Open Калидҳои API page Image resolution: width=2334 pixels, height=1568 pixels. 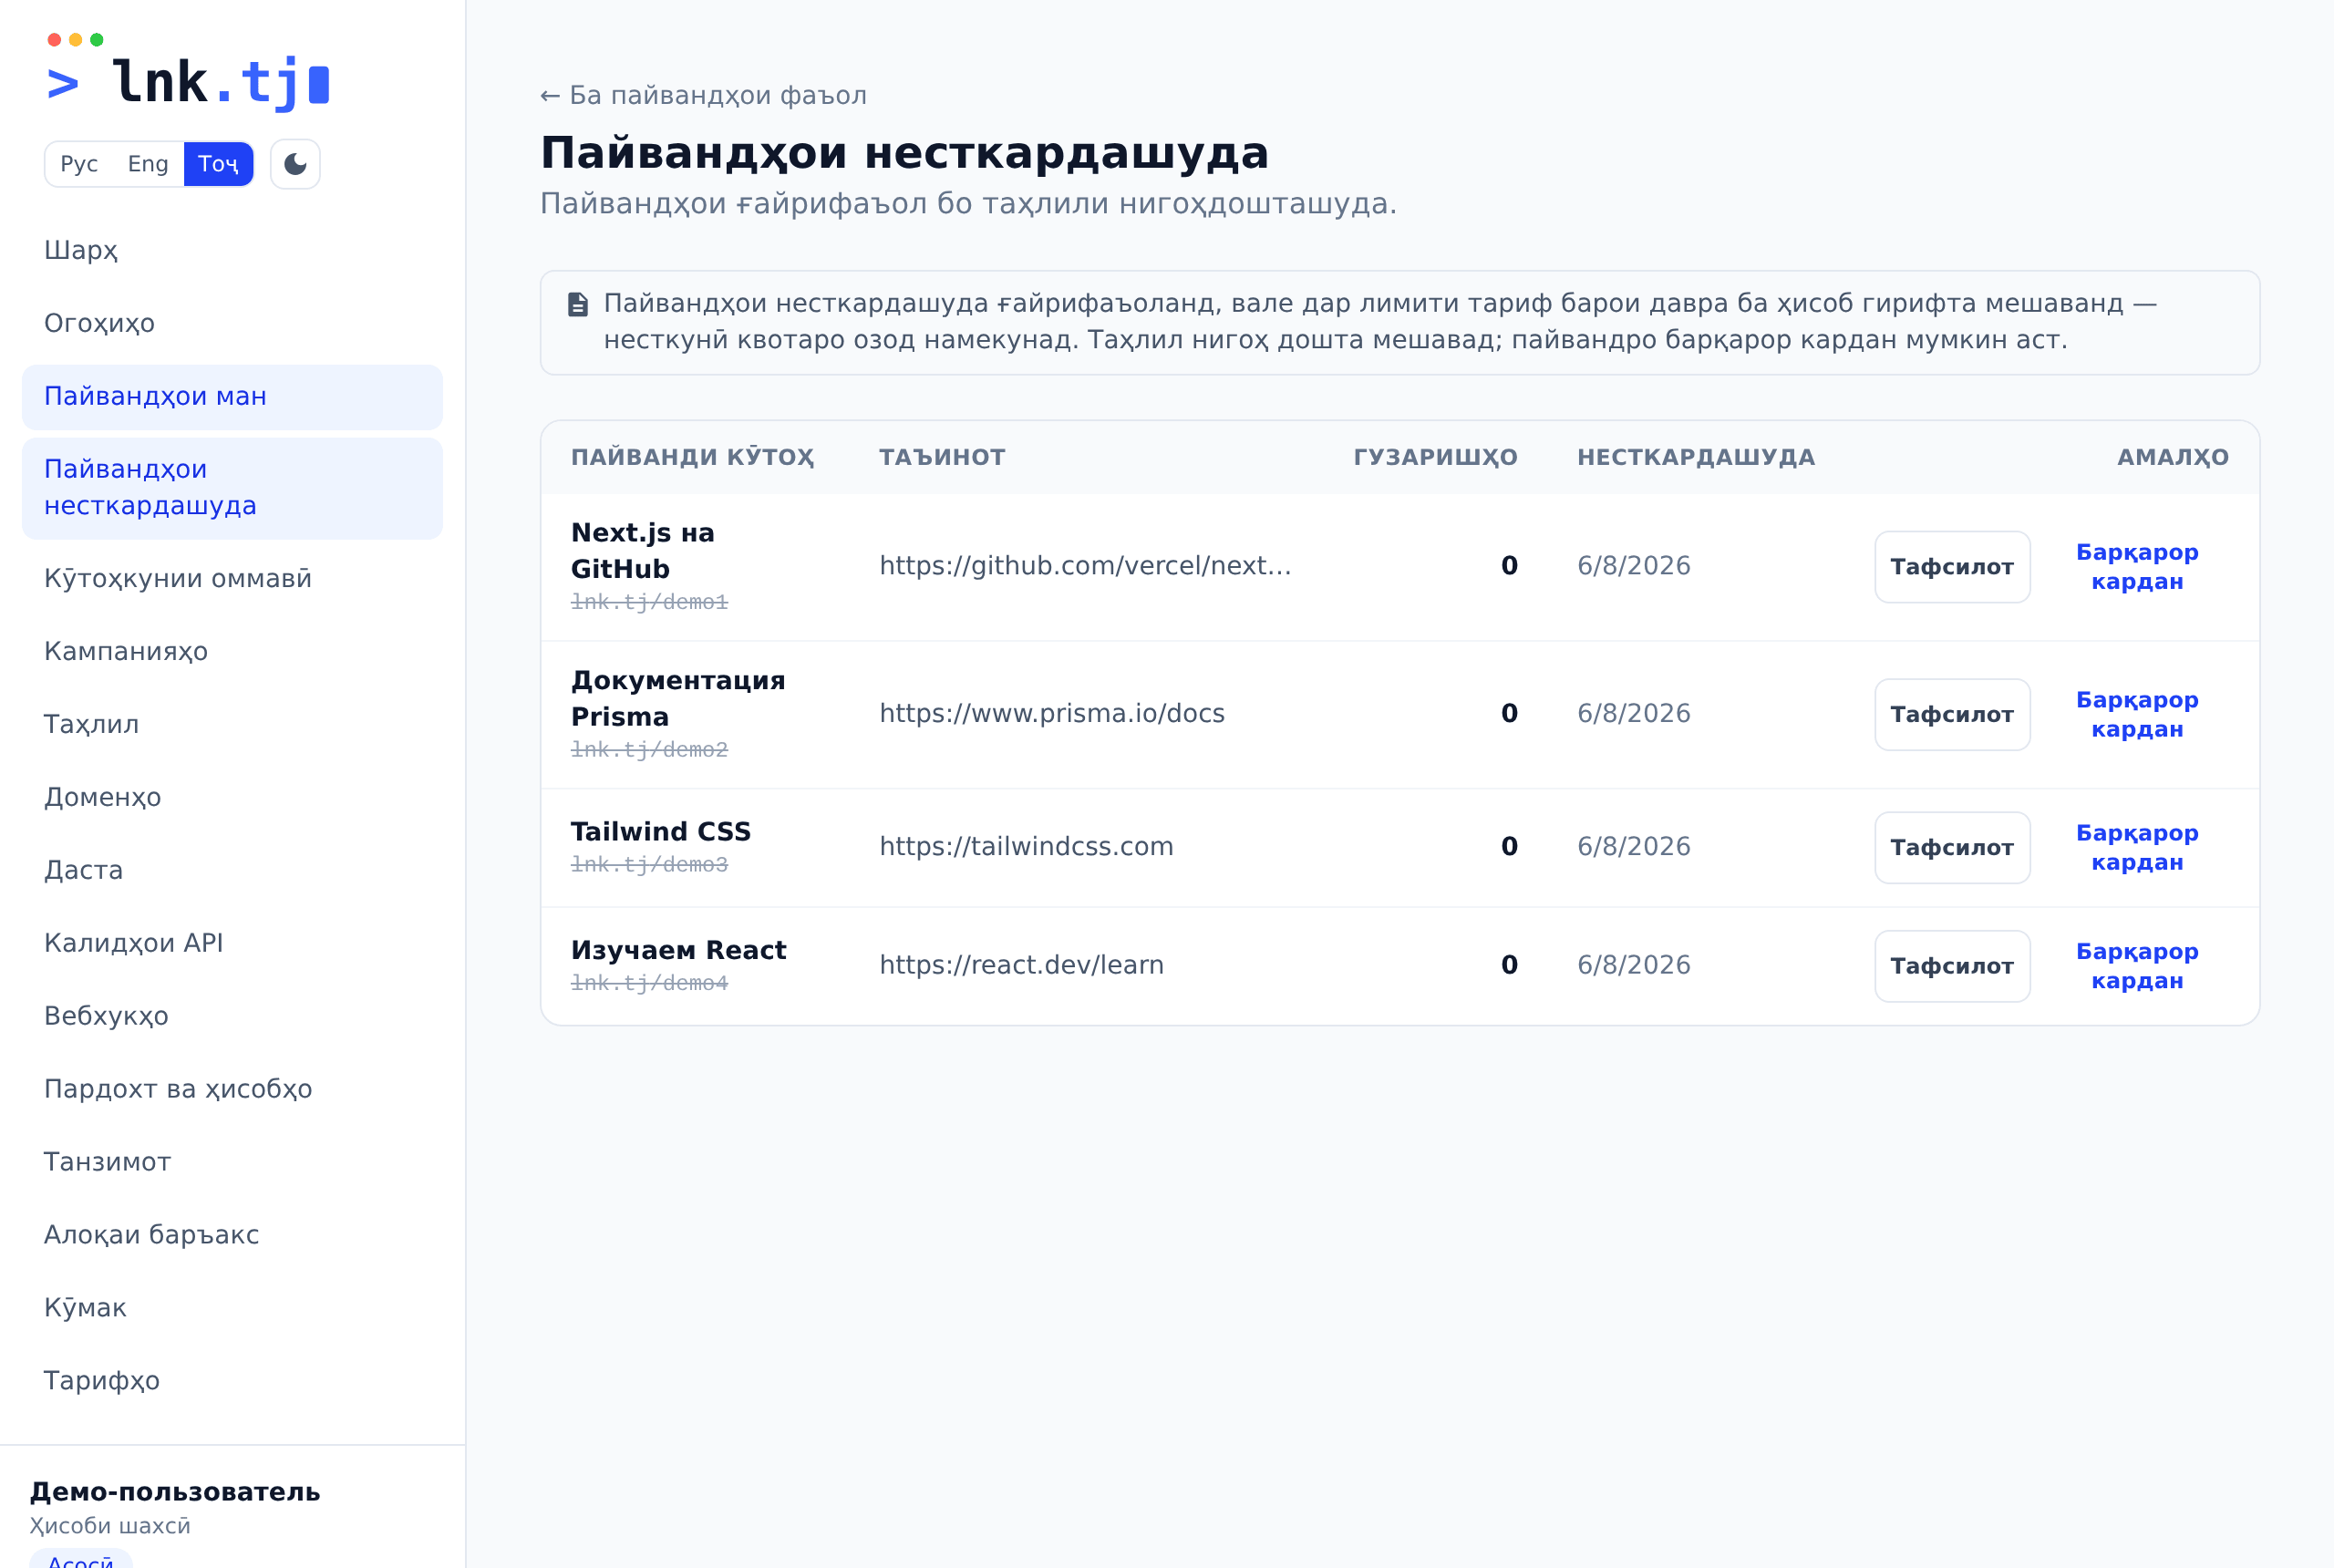[x=232, y=943]
